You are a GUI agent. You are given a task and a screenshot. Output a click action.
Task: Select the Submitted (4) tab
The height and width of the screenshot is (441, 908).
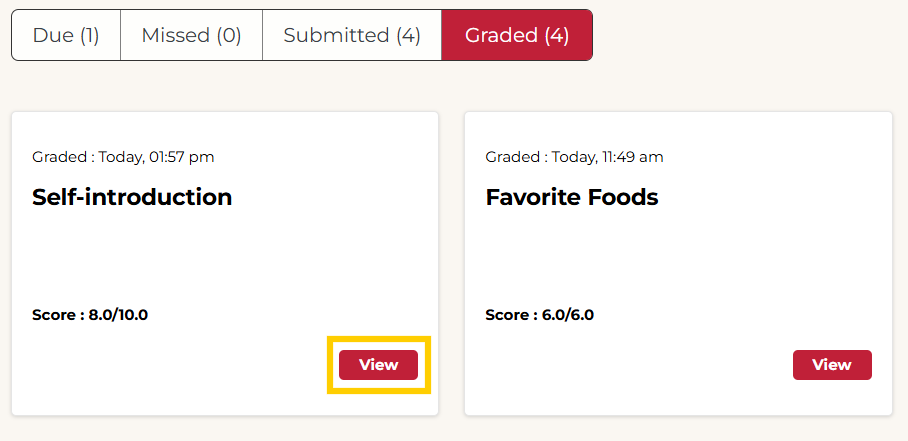[352, 35]
